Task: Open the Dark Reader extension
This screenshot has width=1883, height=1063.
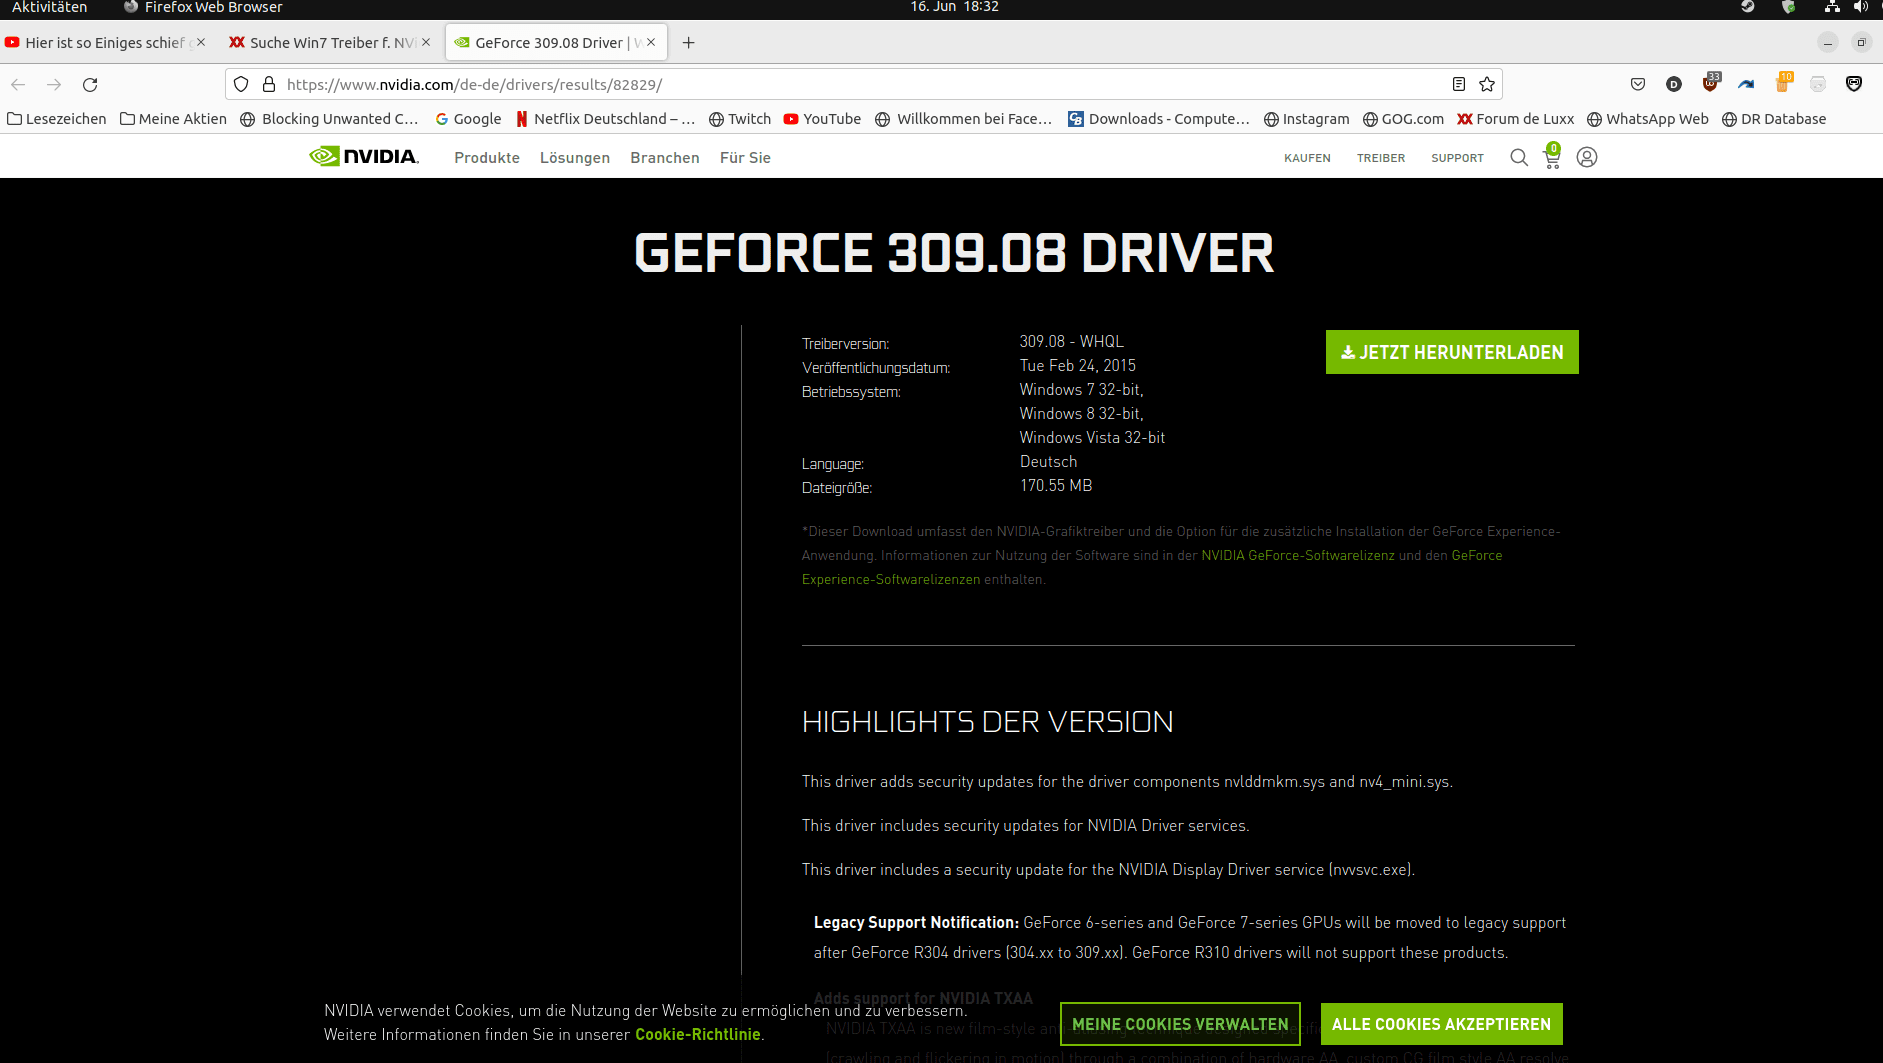Action: [1674, 85]
